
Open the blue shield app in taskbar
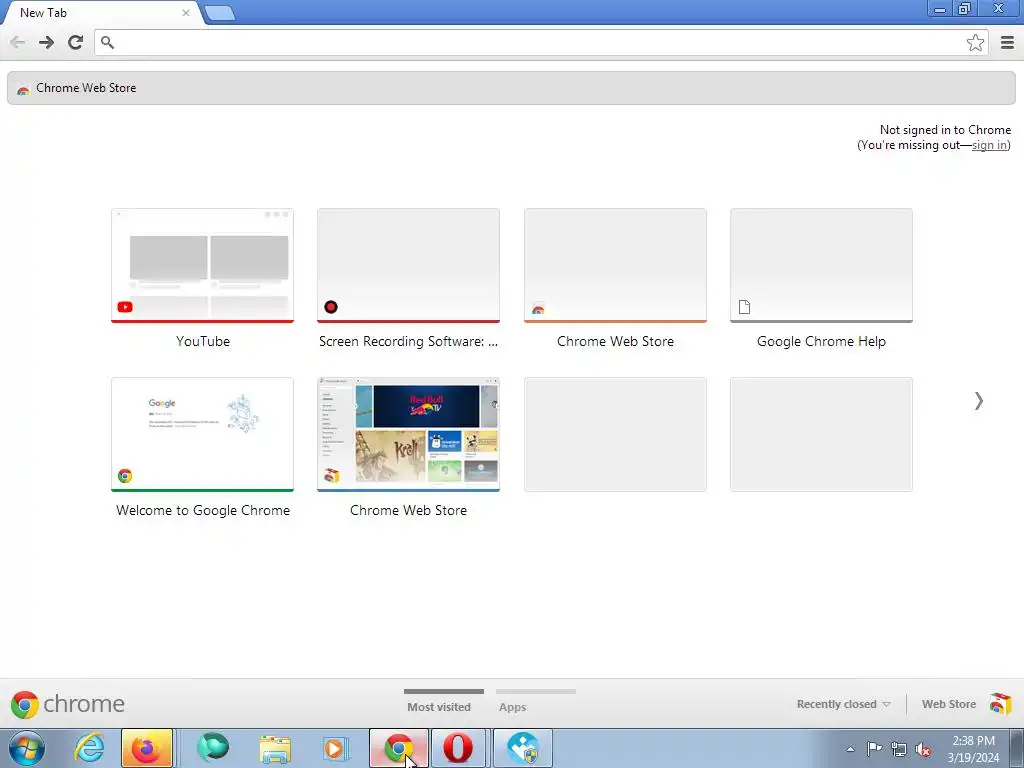point(523,748)
